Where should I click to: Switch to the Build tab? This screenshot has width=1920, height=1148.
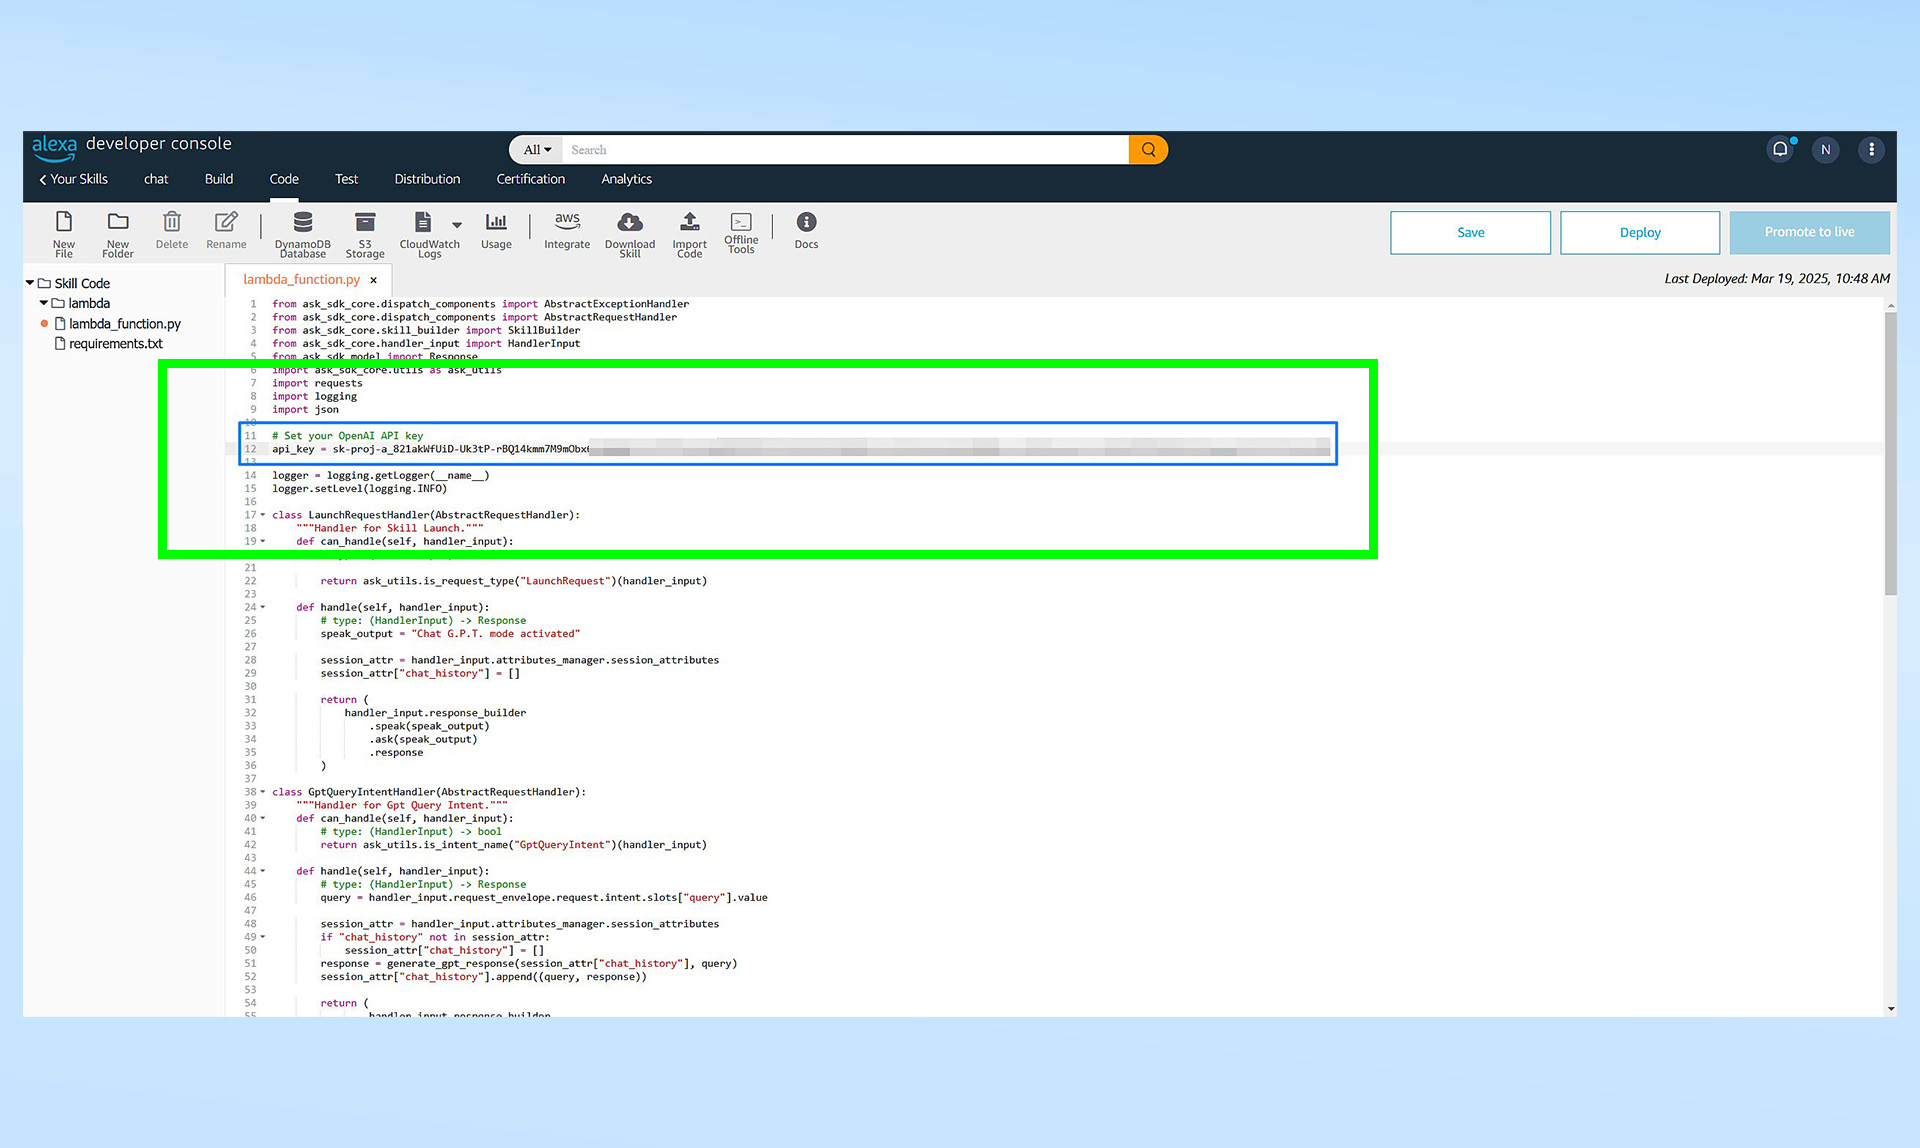[218, 179]
